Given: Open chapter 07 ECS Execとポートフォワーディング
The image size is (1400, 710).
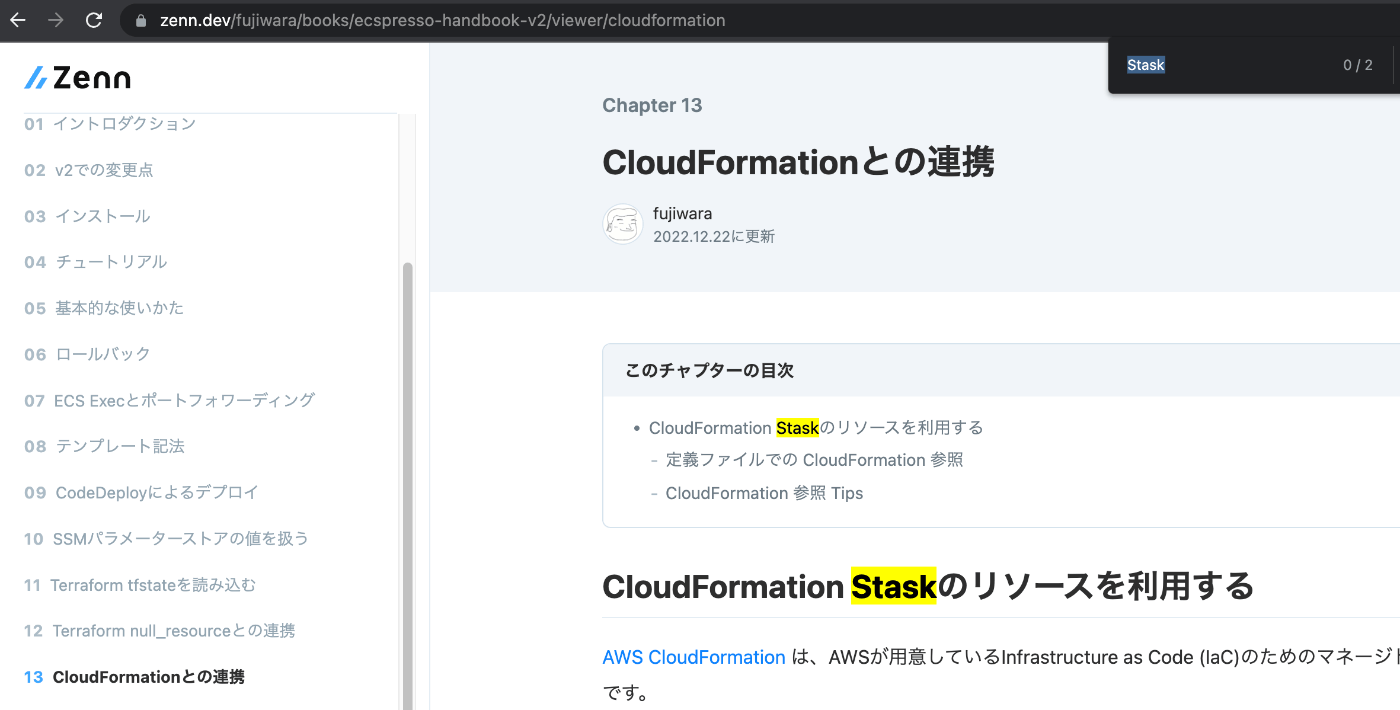Looking at the screenshot, I should 170,400.
